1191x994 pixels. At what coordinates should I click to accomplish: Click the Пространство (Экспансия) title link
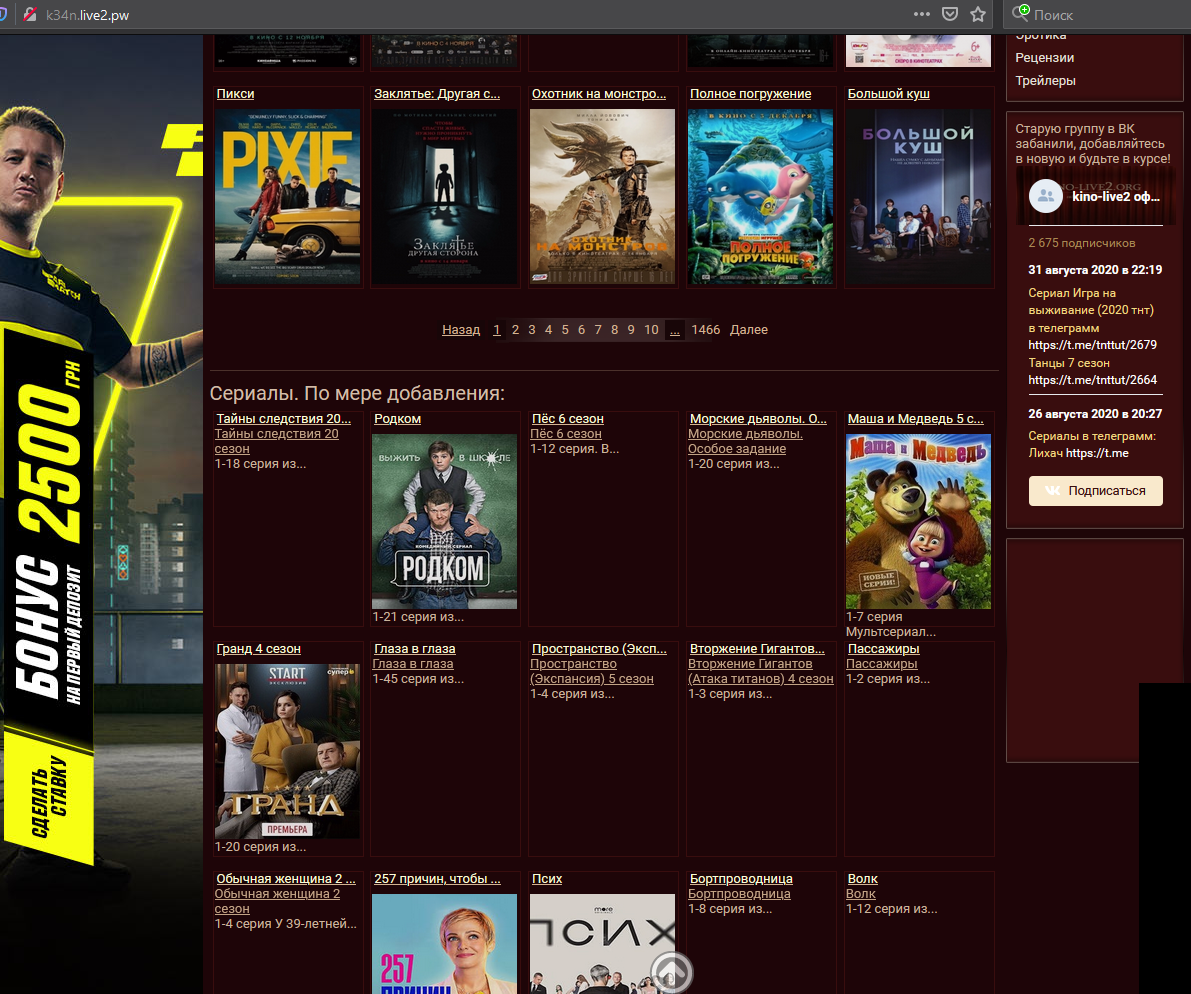(x=599, y=649)
